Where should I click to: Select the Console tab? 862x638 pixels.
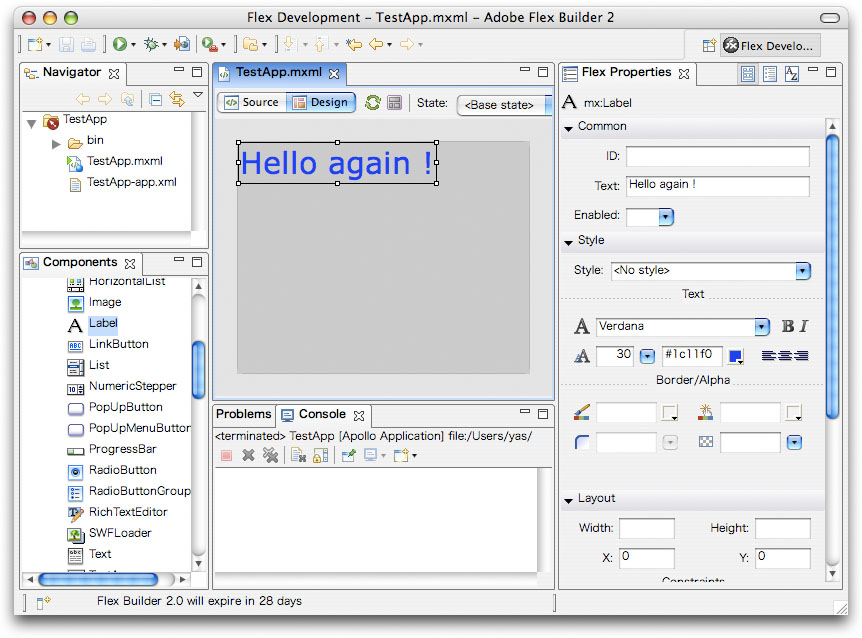click(x=322, y=415)
